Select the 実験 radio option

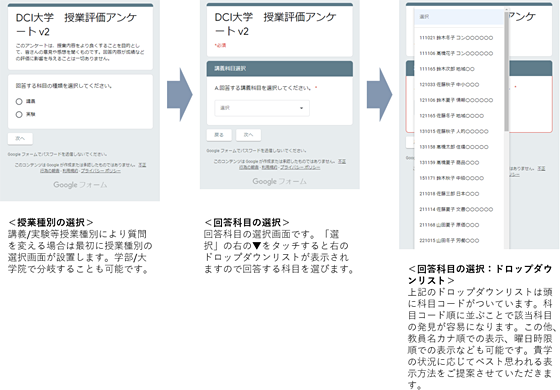pyautogui.click(x=19, y=114)
